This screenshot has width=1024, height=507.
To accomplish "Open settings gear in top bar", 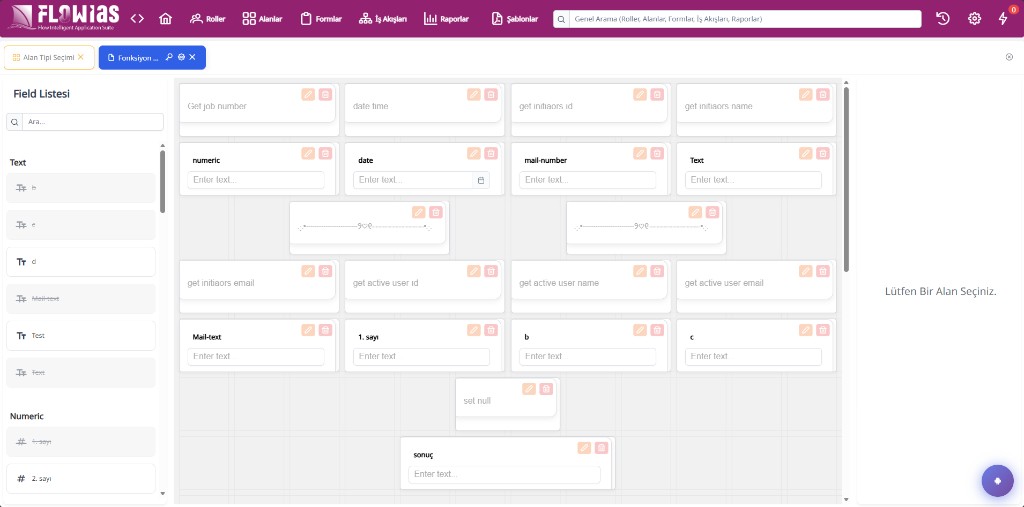I will tap(974, 19).
